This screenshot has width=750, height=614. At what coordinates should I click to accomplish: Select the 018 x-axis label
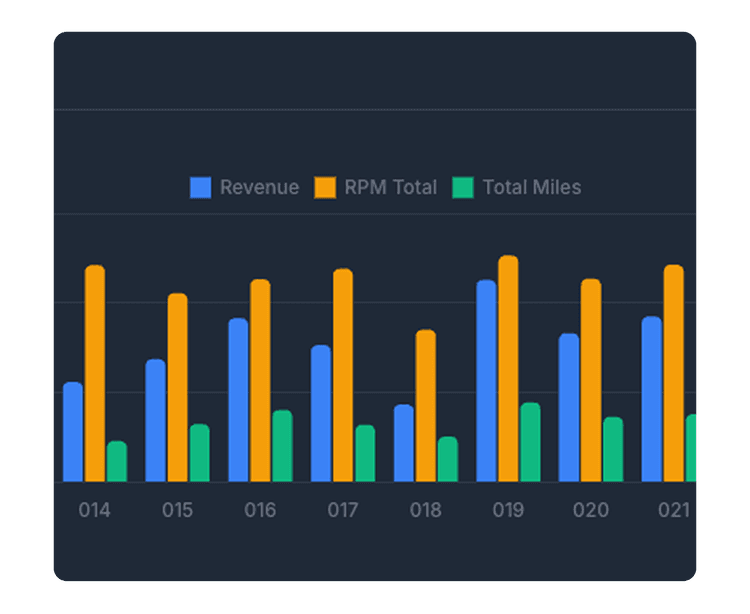pos(425,510)
